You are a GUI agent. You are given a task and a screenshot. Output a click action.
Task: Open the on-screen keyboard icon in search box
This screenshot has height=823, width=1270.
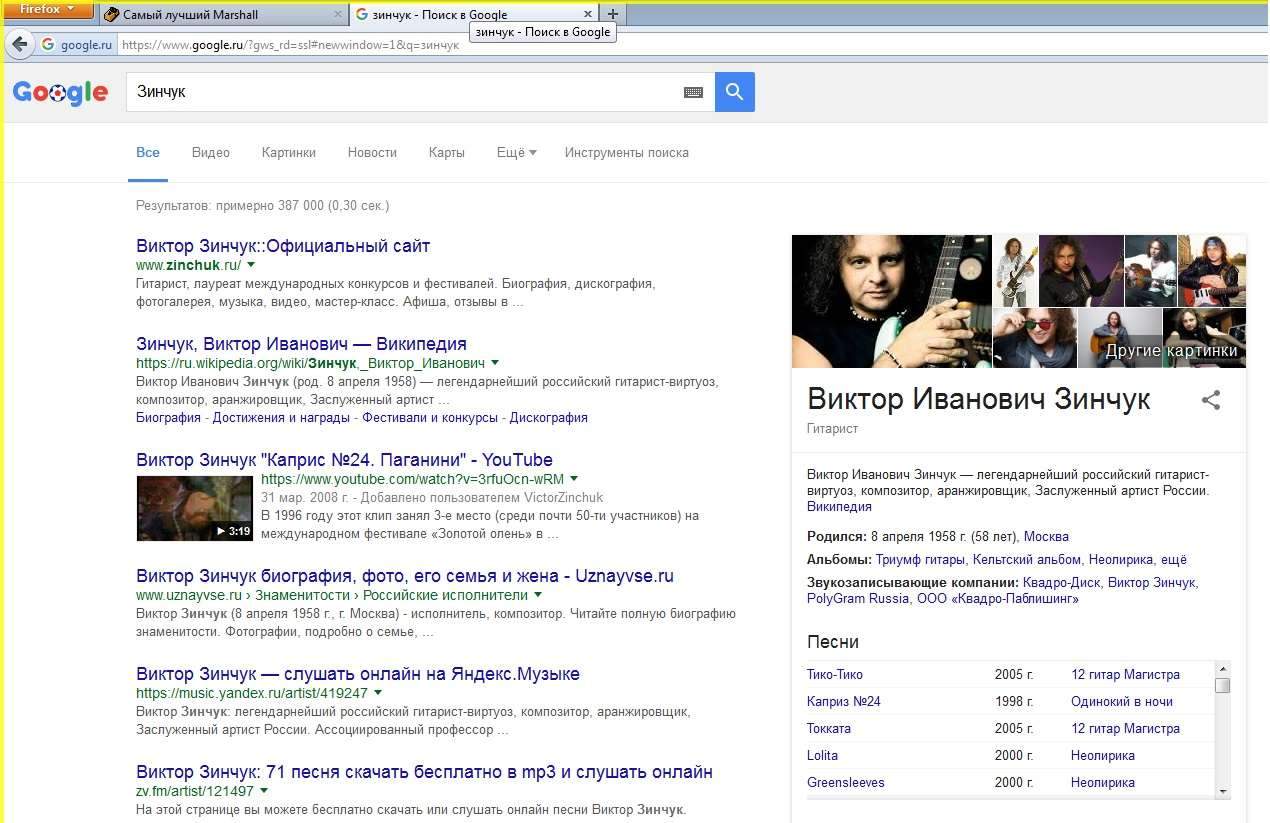coord(693,92)
